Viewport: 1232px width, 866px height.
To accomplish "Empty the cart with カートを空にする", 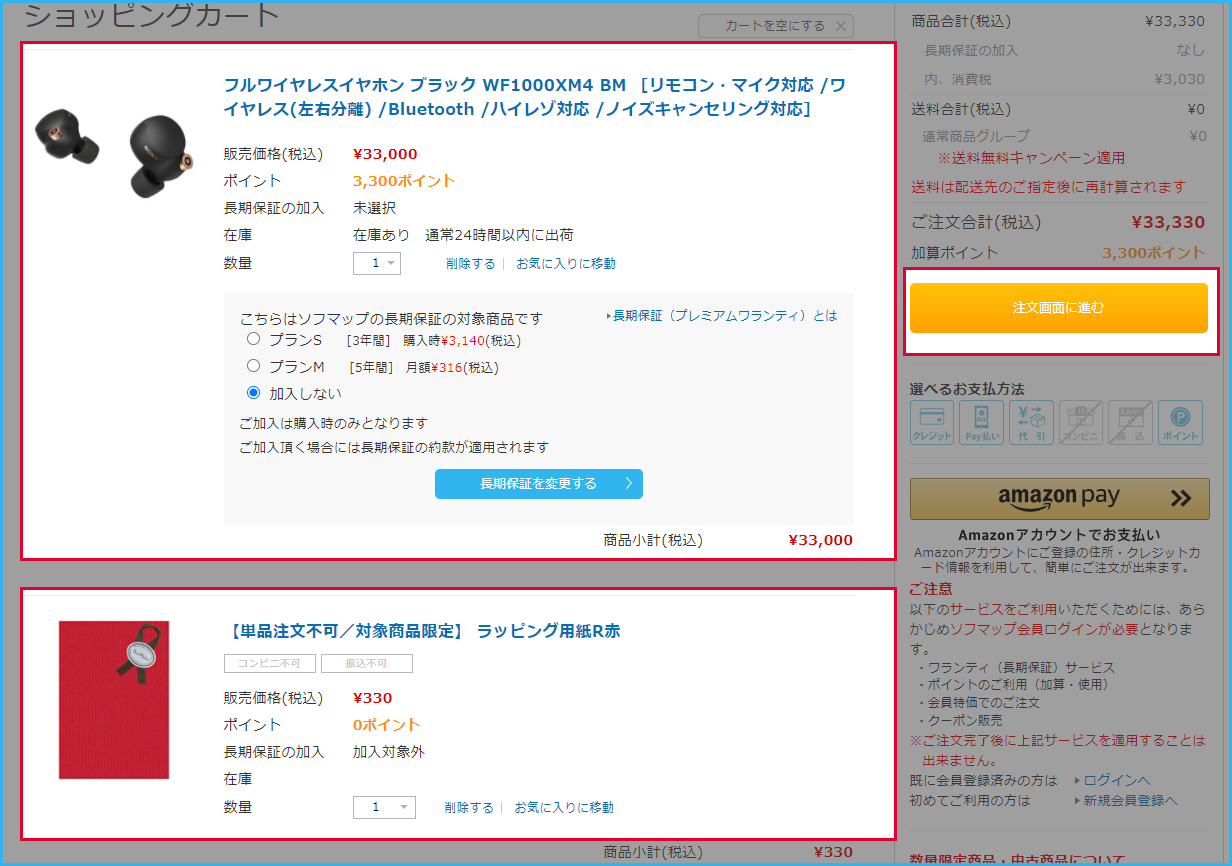I will (776, 26).
